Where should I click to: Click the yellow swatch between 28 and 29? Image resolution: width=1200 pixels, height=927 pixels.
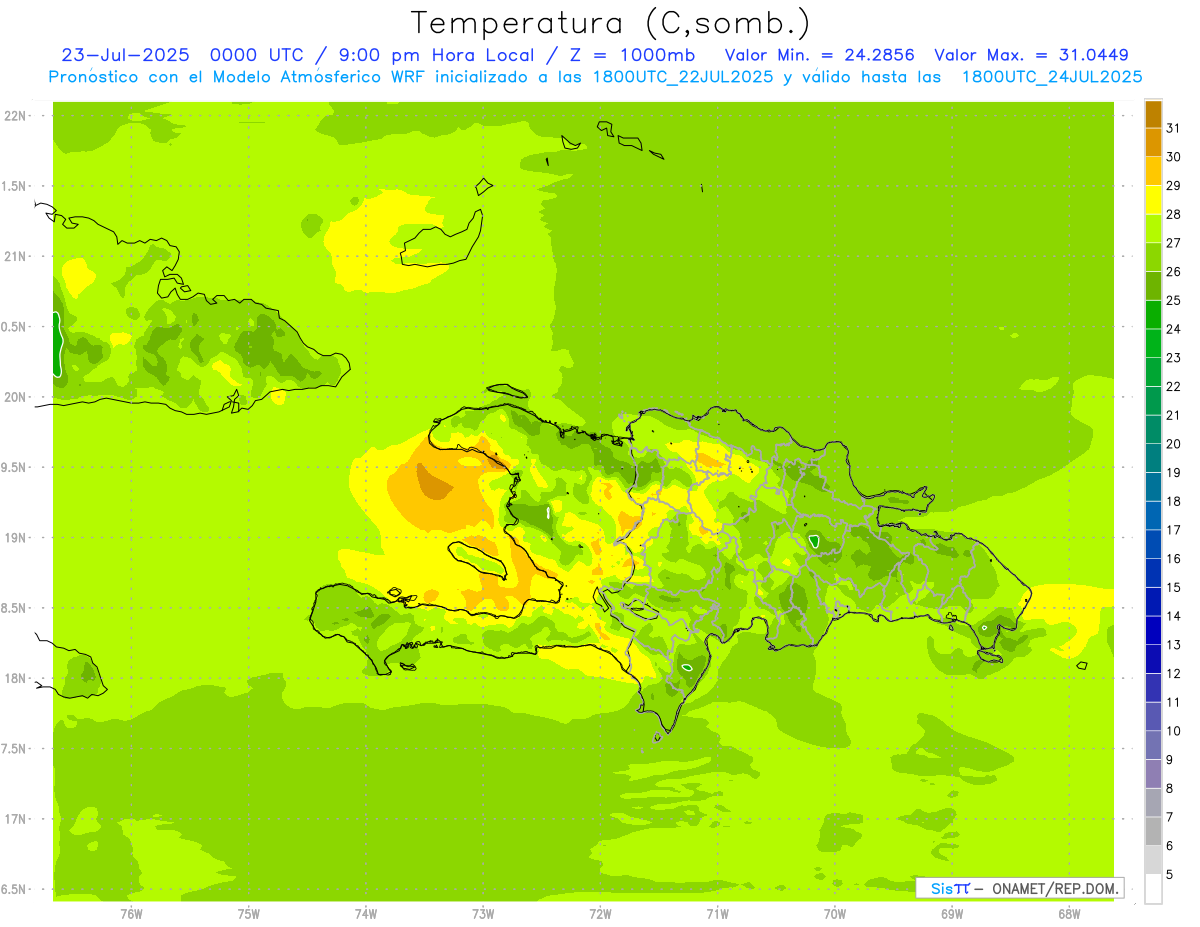click(1153, 200)
